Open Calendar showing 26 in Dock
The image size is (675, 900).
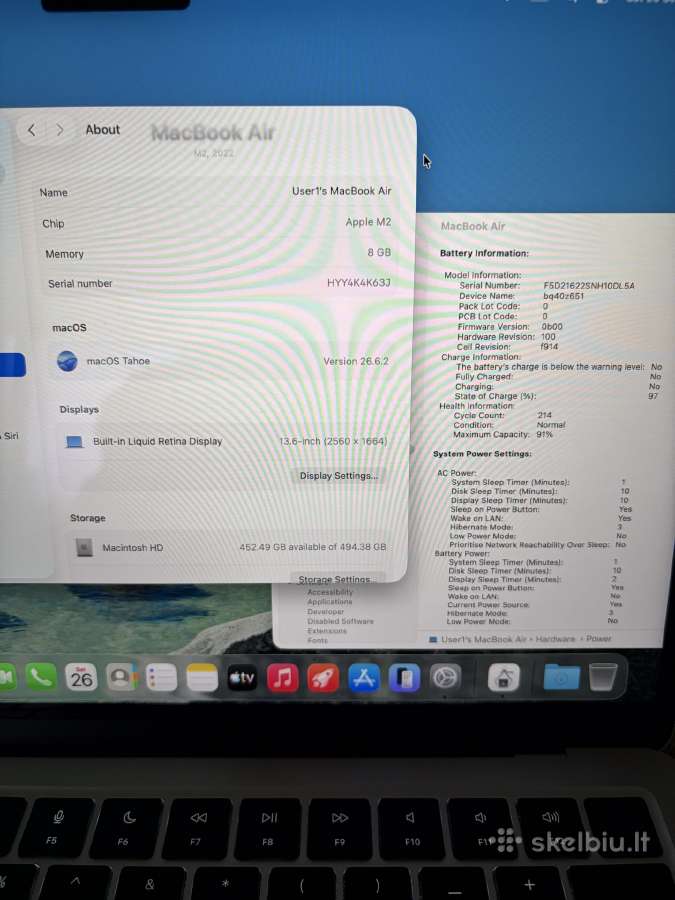[x=81, y=678]
